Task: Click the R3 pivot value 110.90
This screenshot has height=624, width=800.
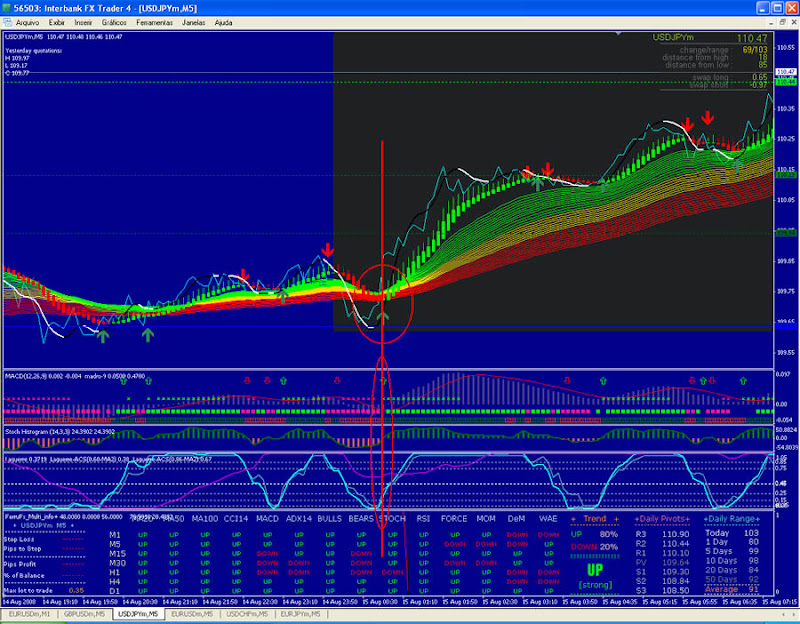Action: (676, 534)
